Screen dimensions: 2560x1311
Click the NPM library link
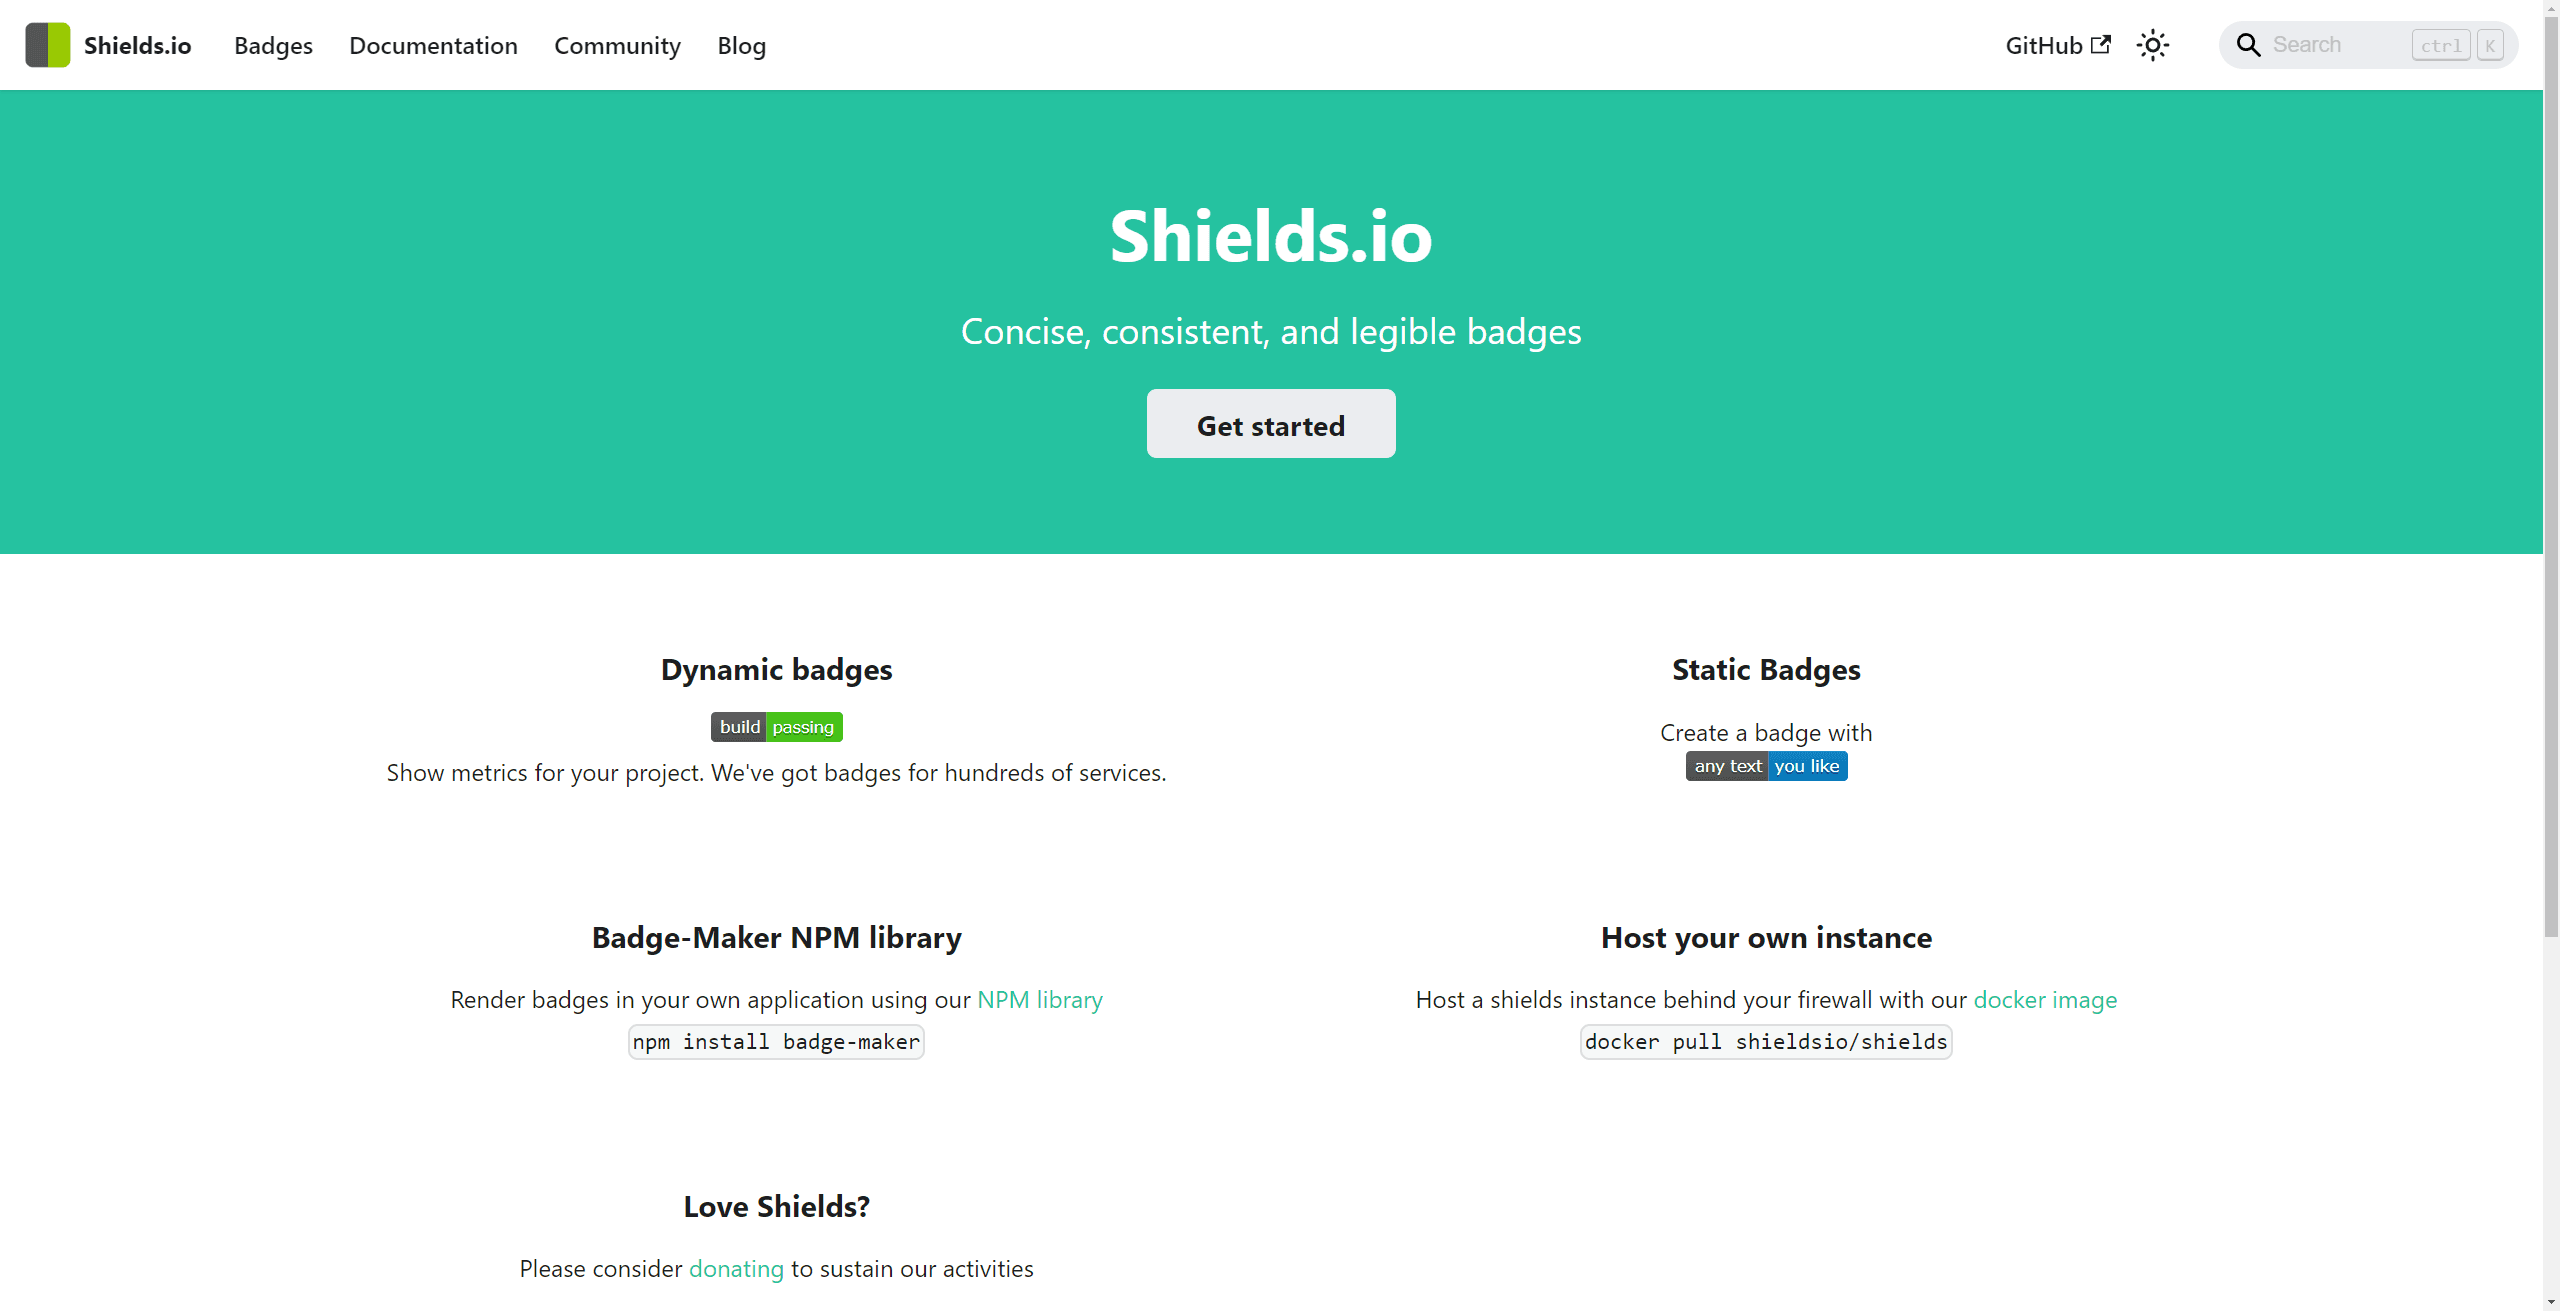coord(1040,998)
